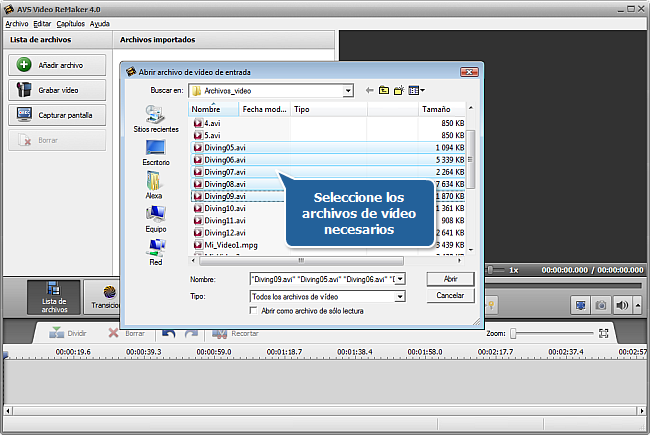
Task: Click the fit-to-window zoom icon
Action: point(604,333)
